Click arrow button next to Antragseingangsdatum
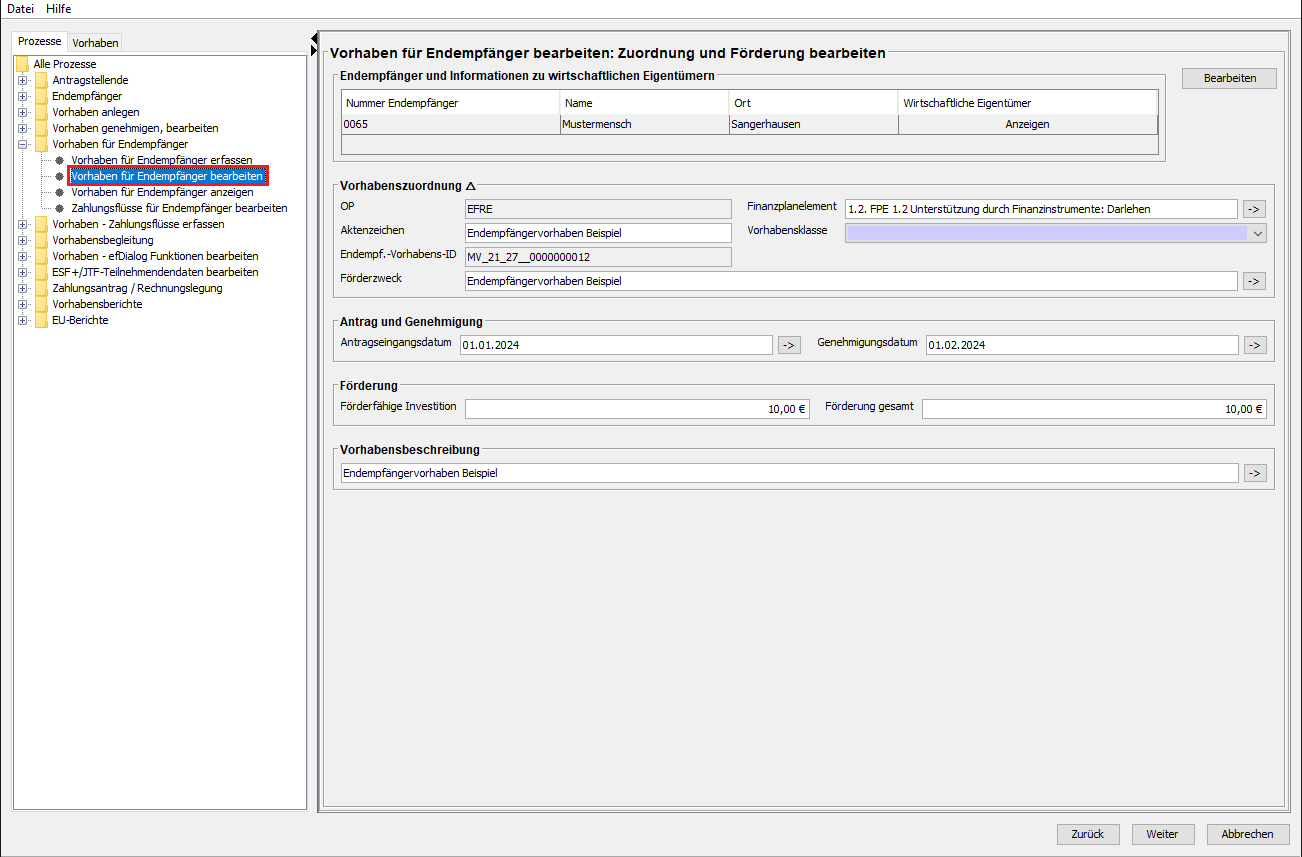 coord(789,345)
